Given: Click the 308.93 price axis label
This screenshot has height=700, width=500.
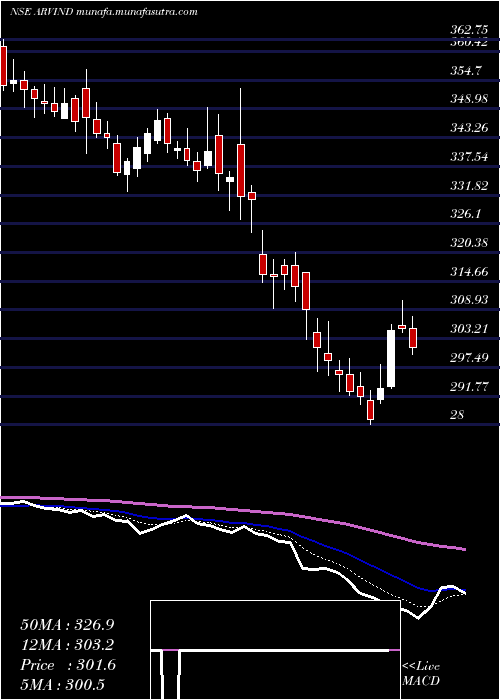Looking at the screenshot, I should (x=469, y=300).
